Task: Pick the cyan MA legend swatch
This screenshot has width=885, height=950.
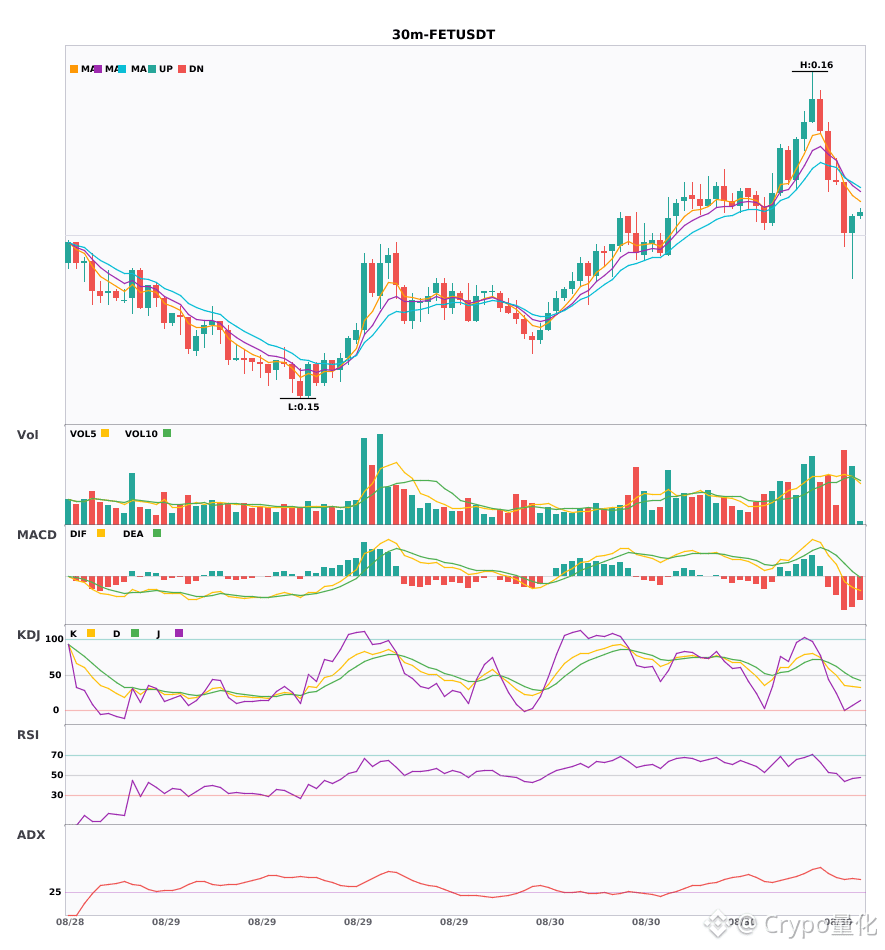Action: pos(122,69)
